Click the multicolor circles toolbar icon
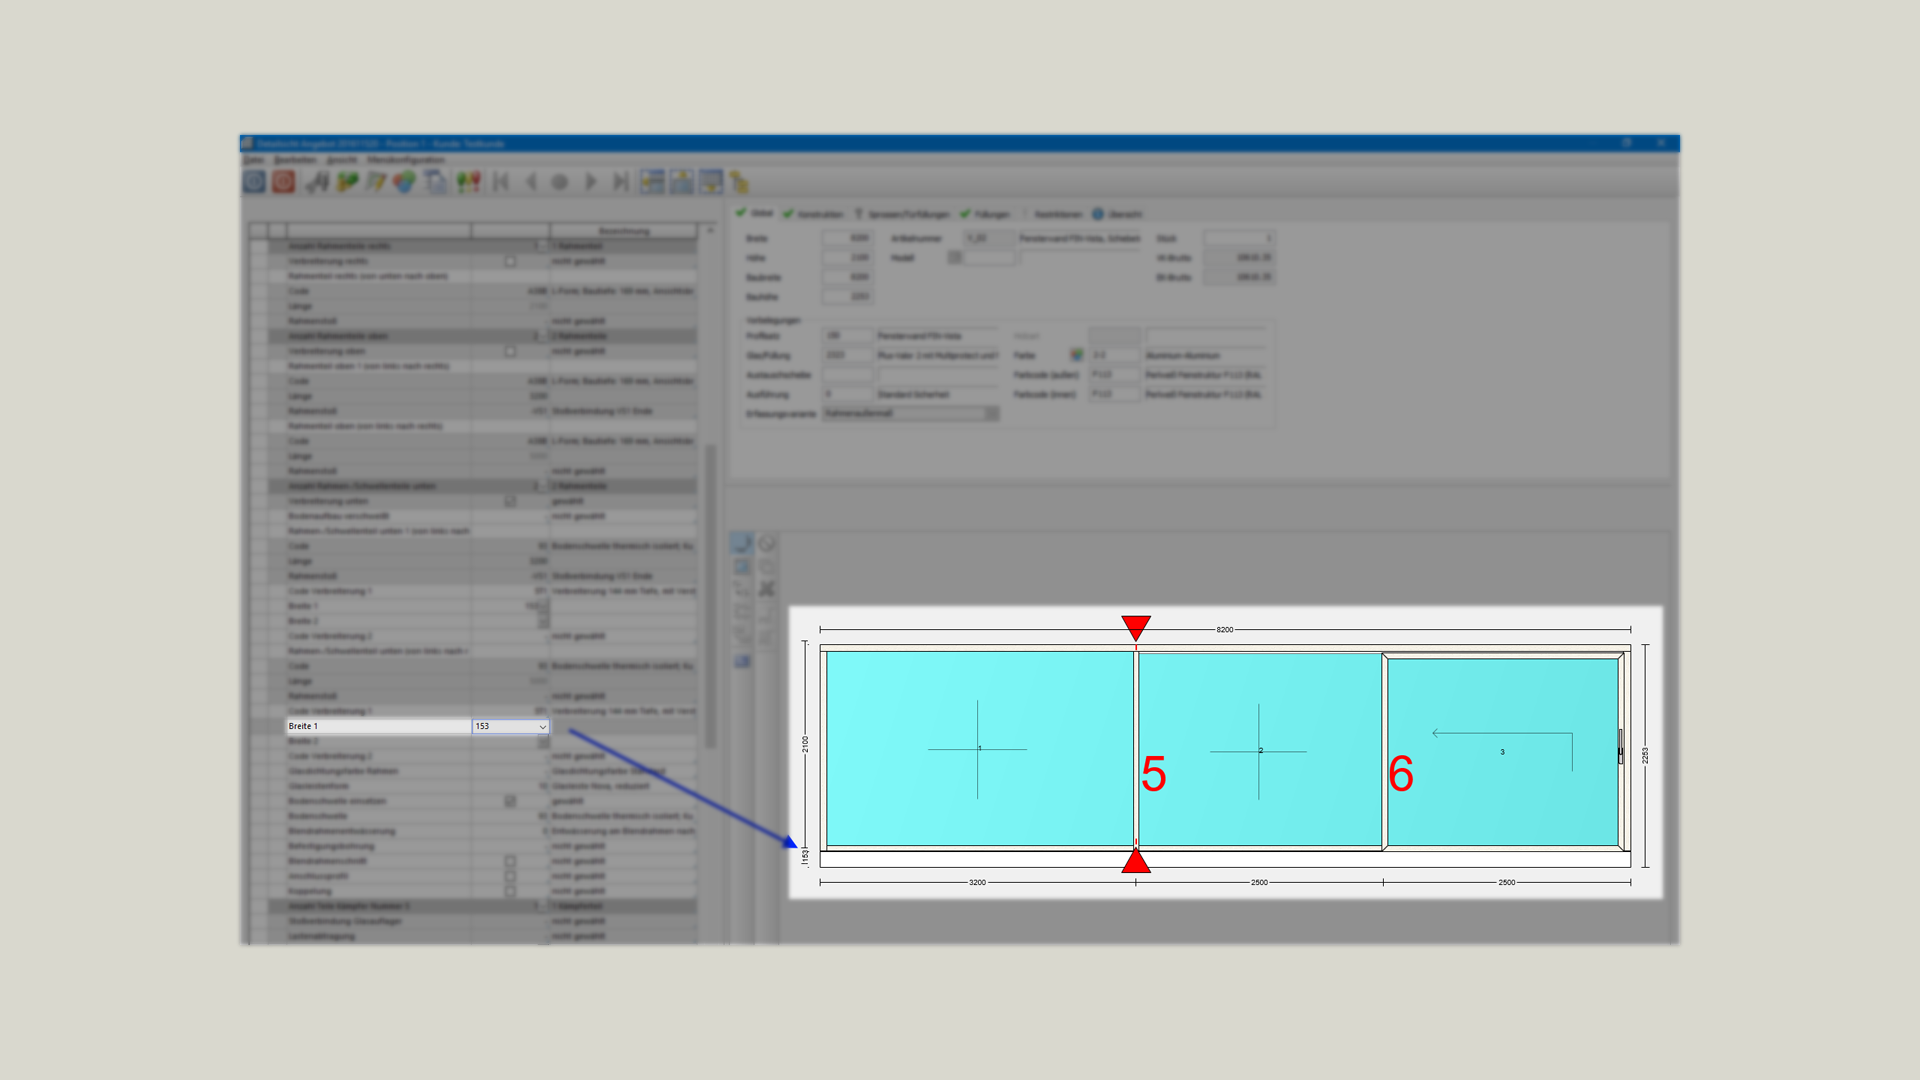The image size is (1920, 1080). tap(404, 182)
